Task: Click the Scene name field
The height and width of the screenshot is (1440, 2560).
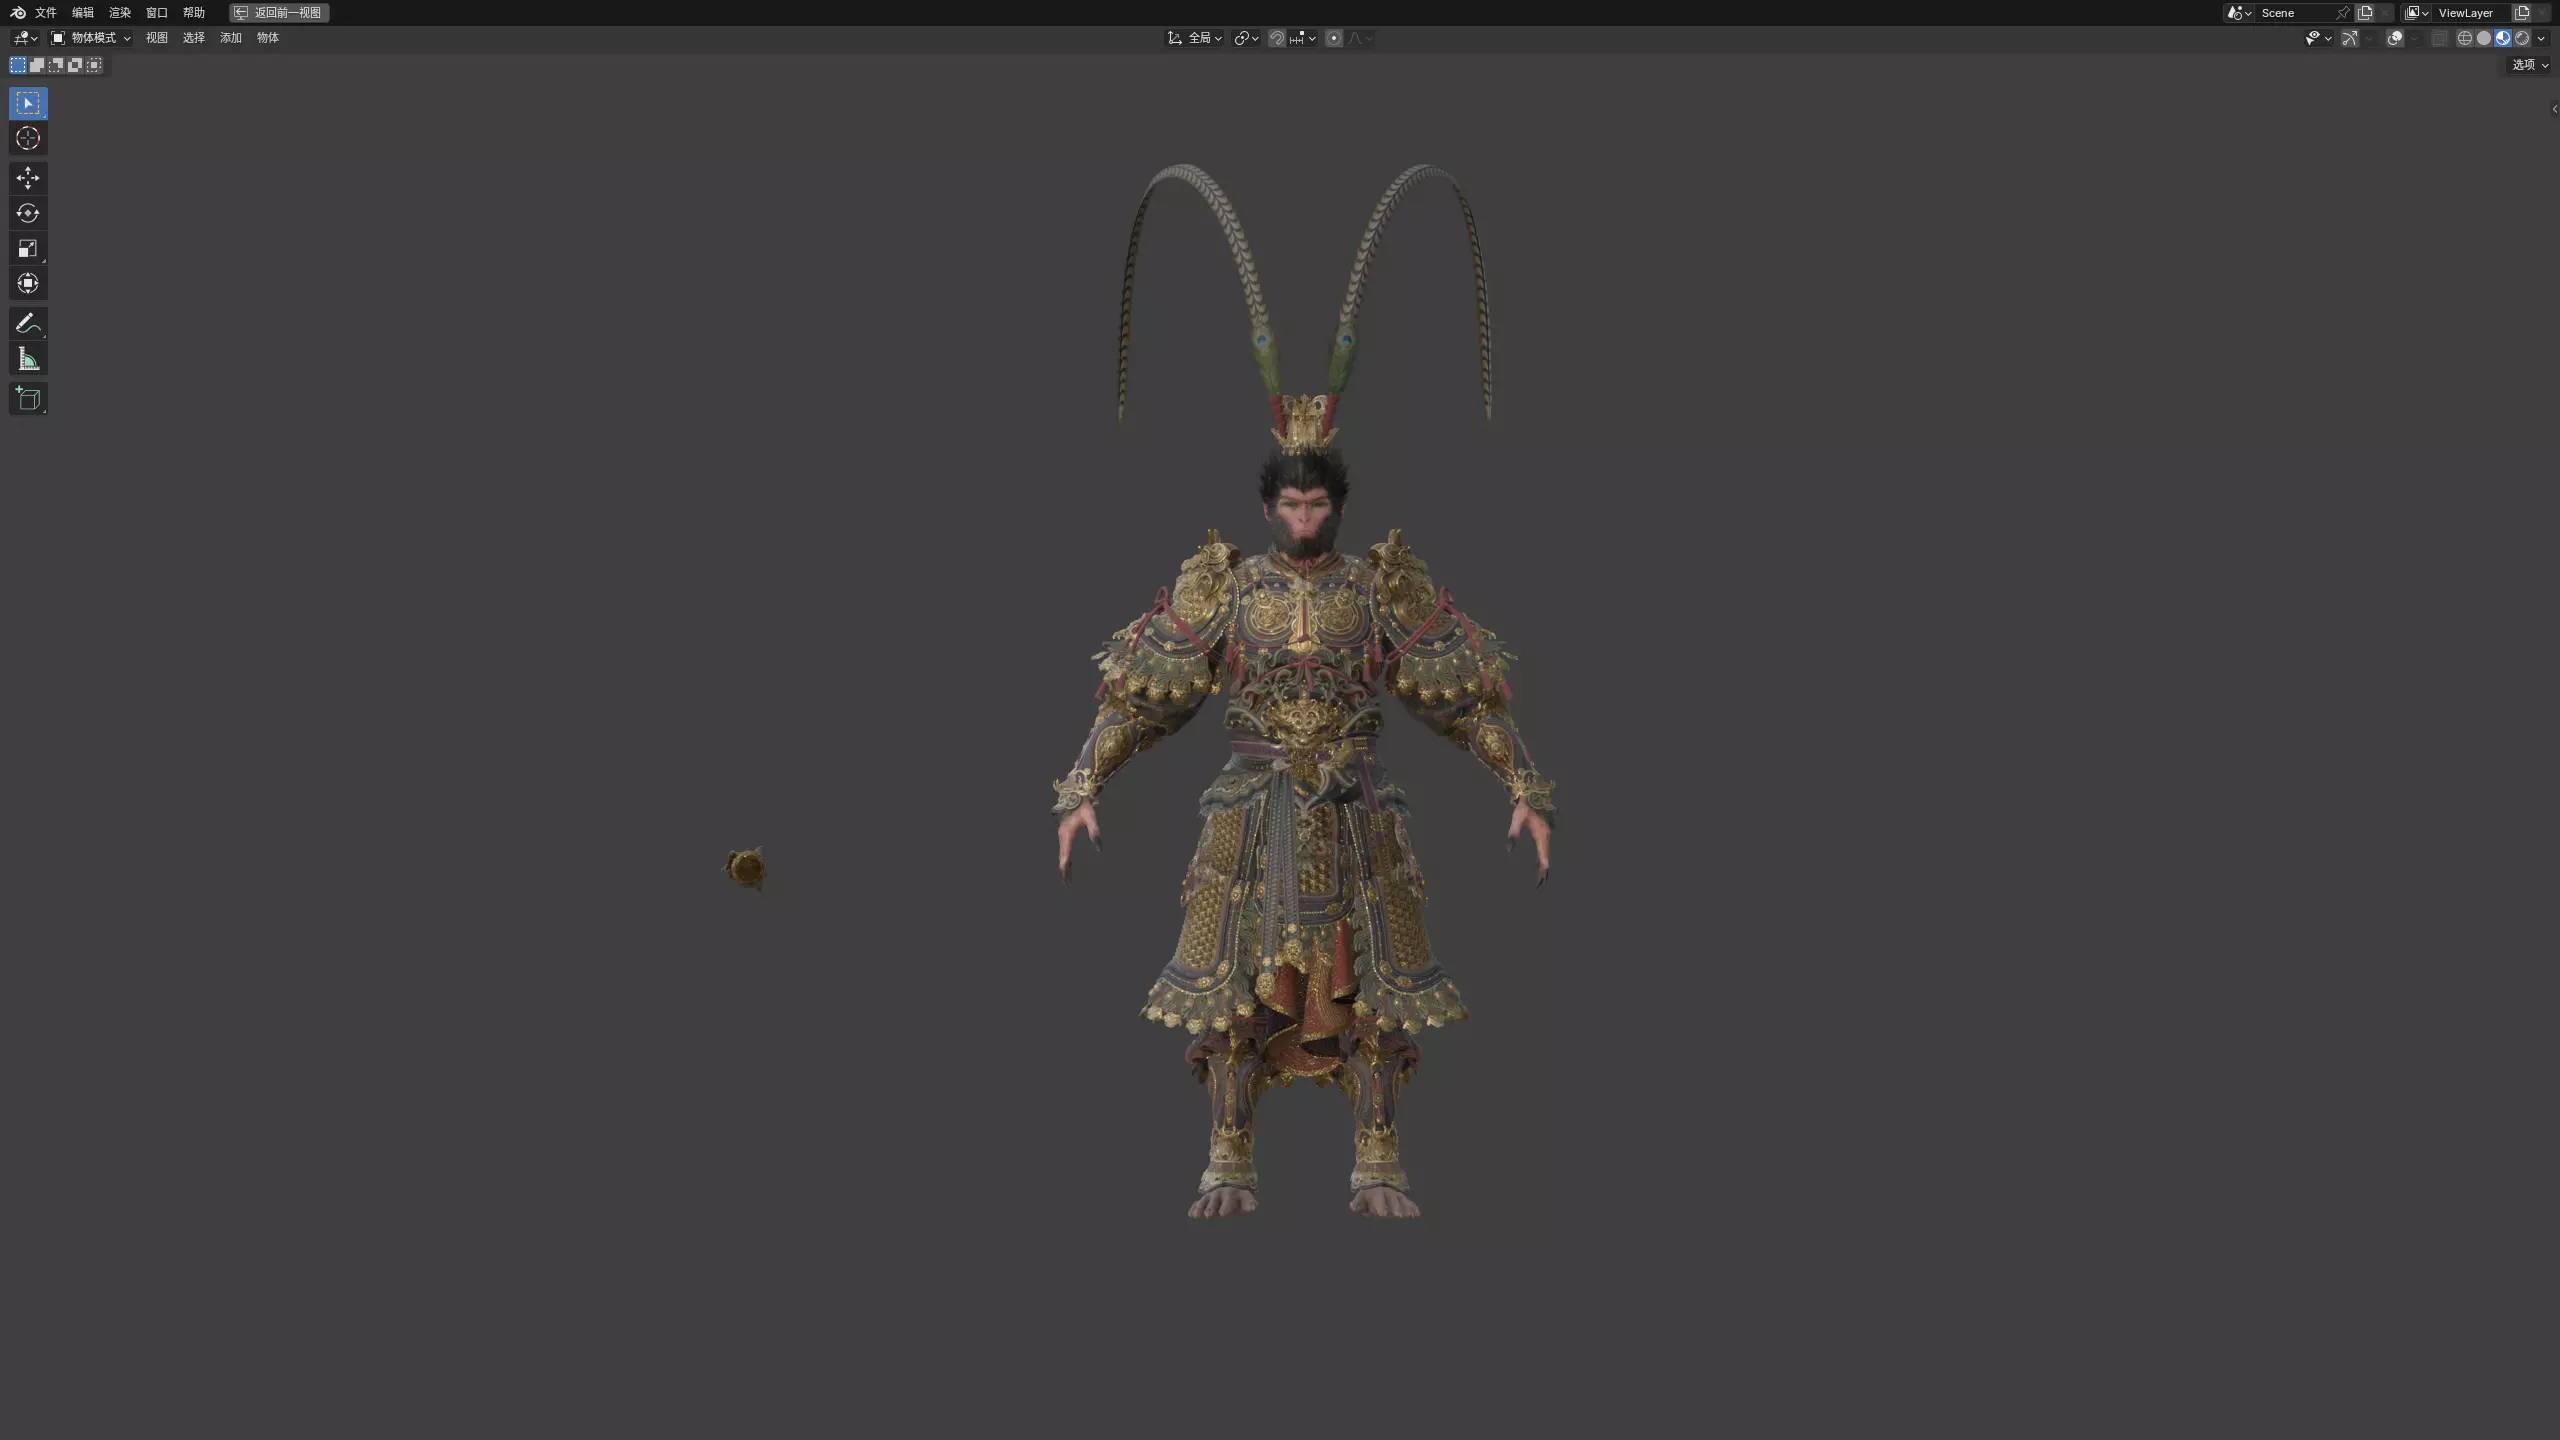Action: [2295, 13]
